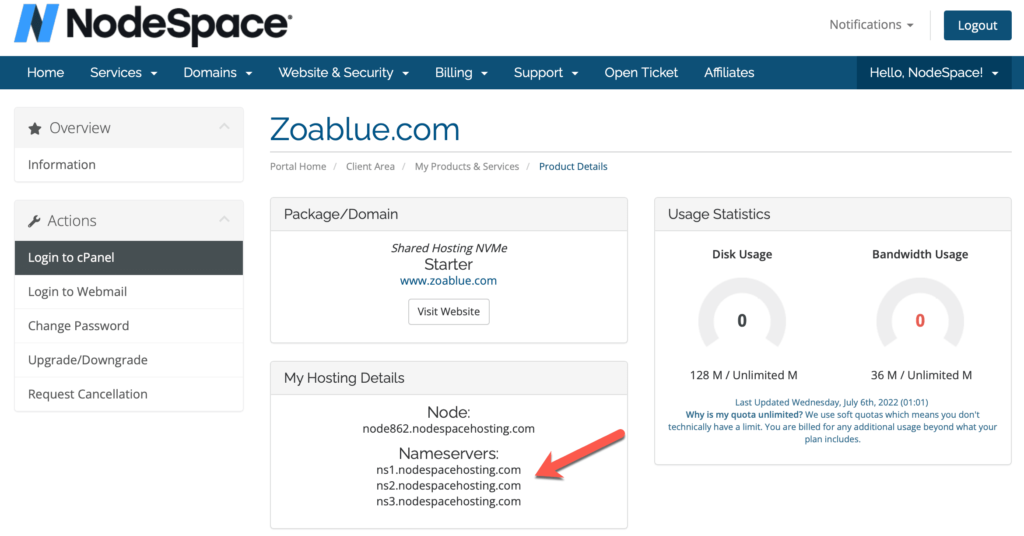Collapse the Overview panel chevron

[224, 127]
